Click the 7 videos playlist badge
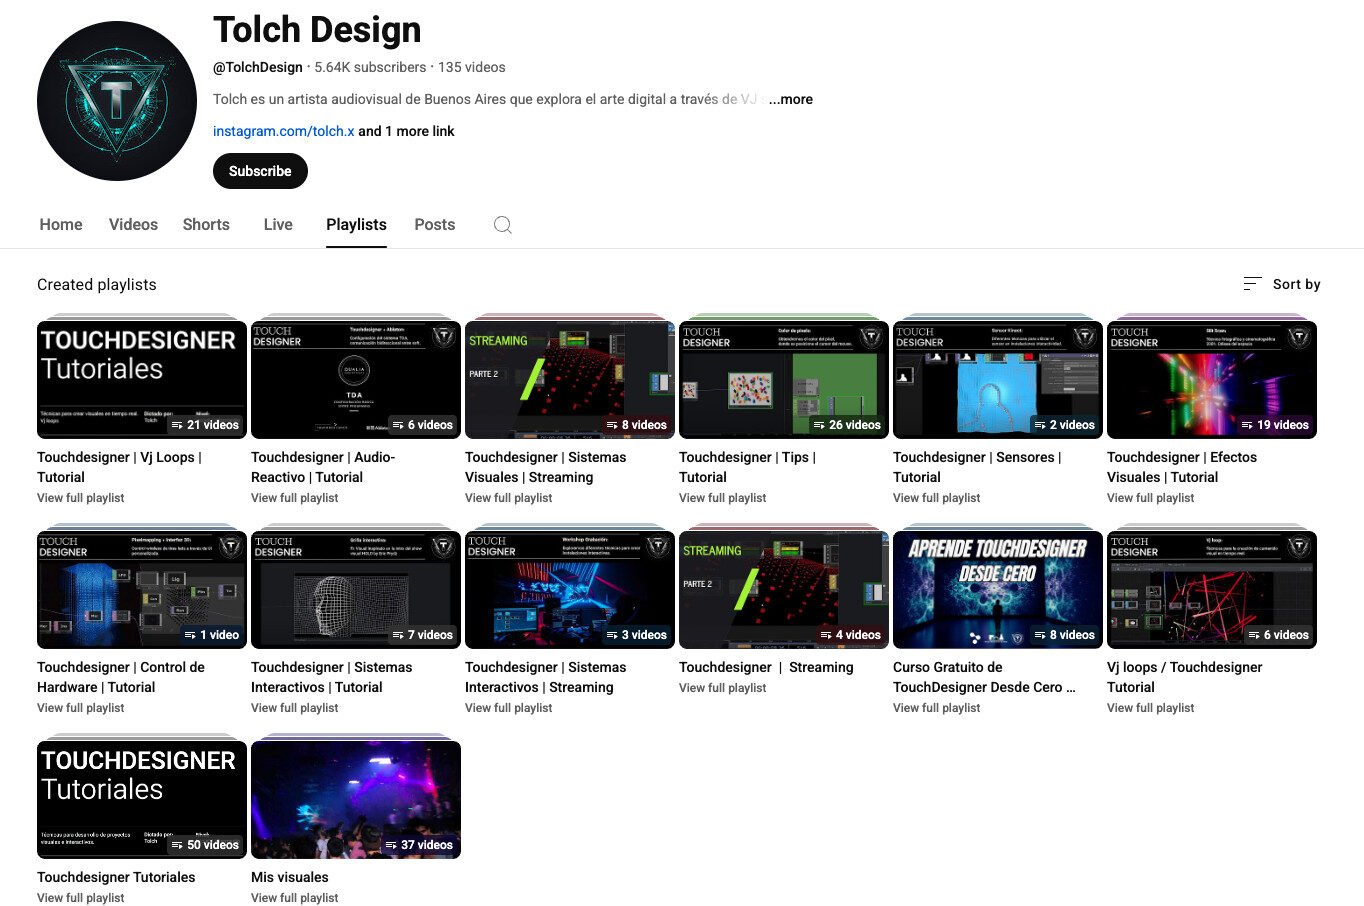 tap(422, 635)
